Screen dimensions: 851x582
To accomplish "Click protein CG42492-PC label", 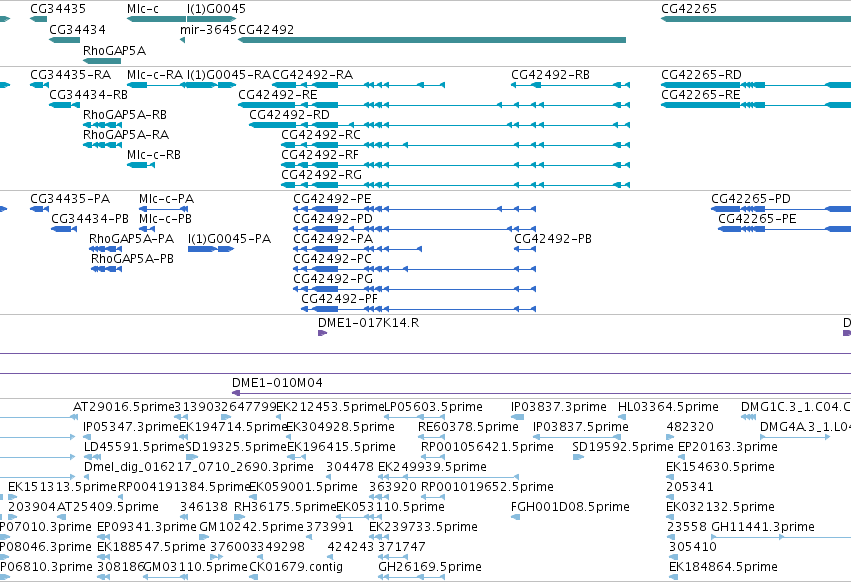I will pos(333,260).
